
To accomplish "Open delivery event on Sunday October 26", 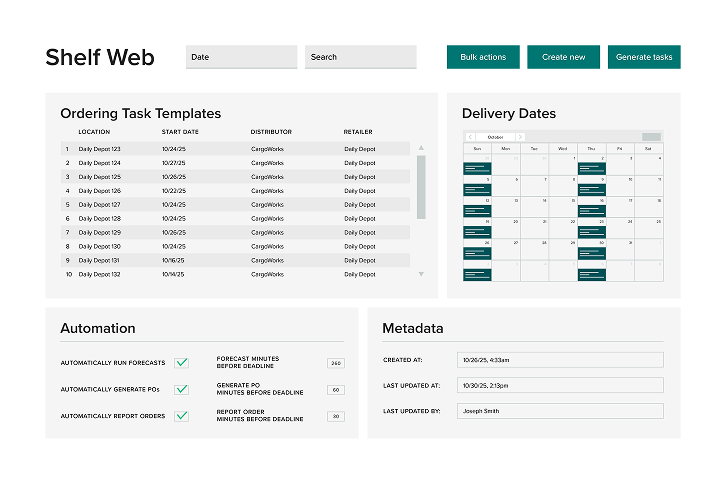I will tap(477, 252).
